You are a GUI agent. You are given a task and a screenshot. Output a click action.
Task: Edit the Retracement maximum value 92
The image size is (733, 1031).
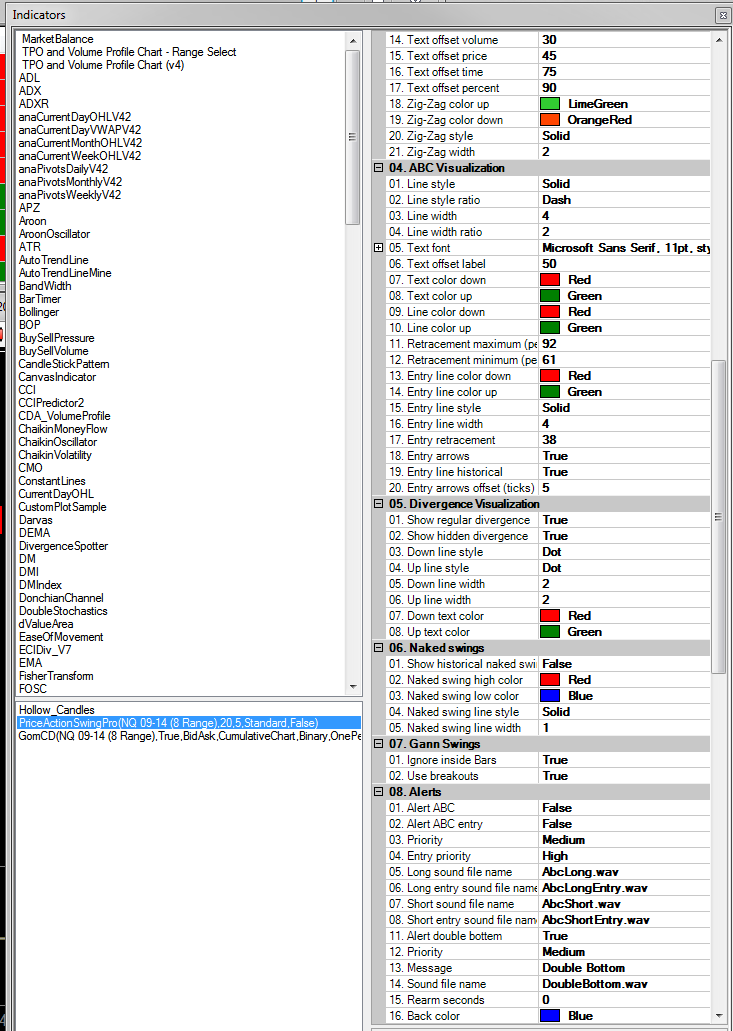624,344
